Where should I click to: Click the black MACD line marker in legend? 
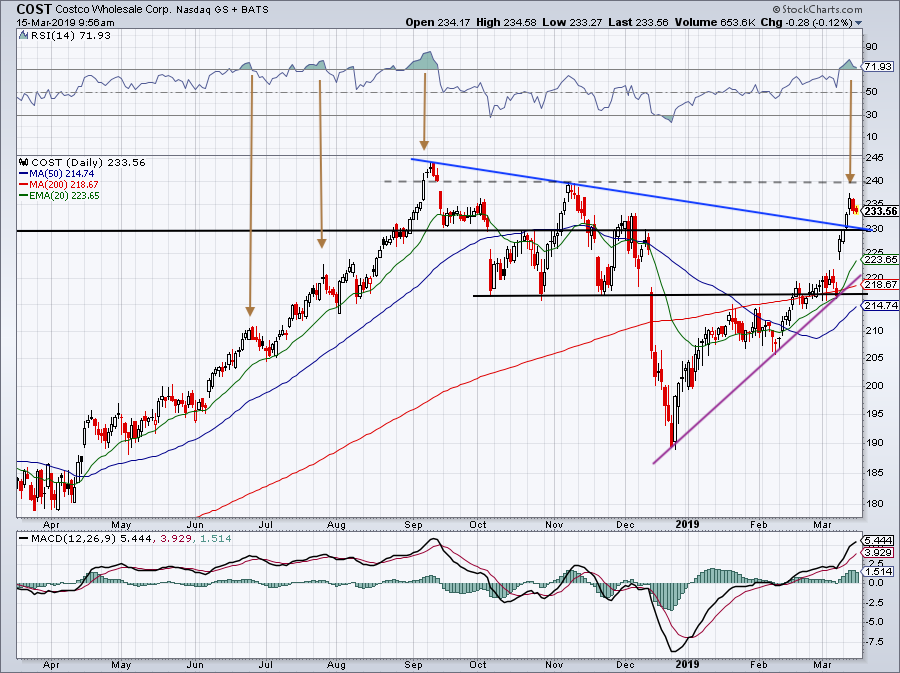pyautogui.click(x=23, y=539)
